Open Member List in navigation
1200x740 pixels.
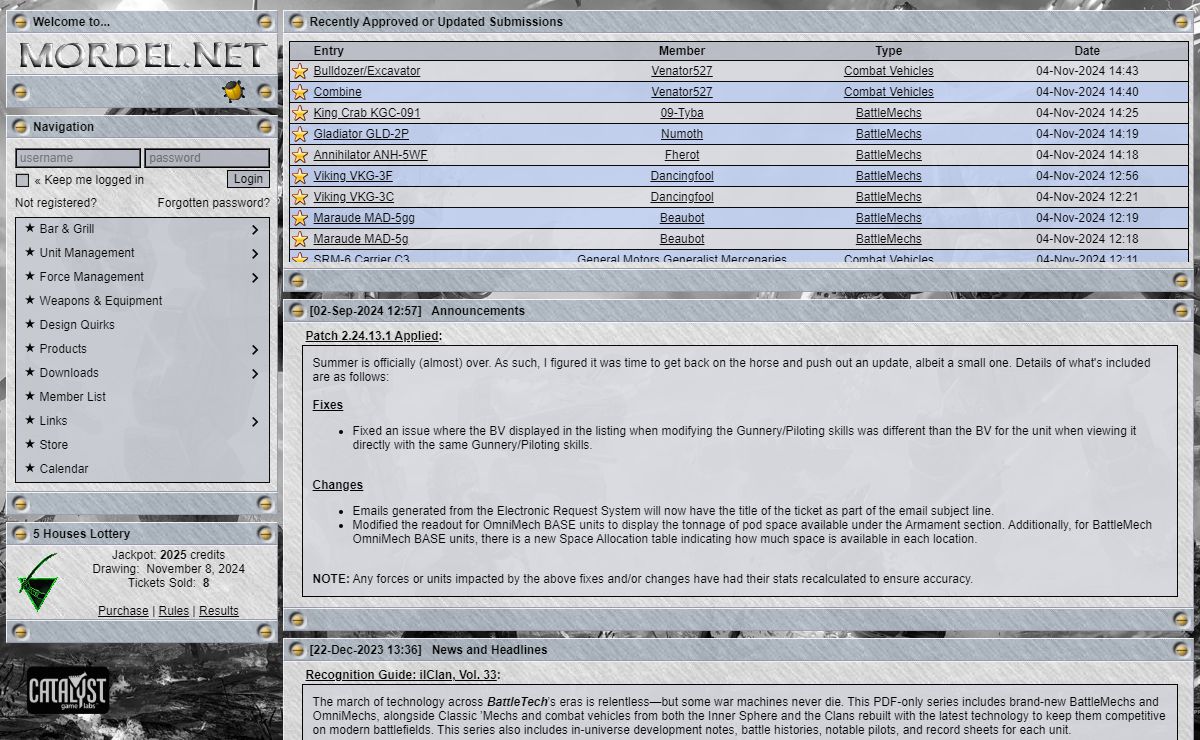coord(73,397)
